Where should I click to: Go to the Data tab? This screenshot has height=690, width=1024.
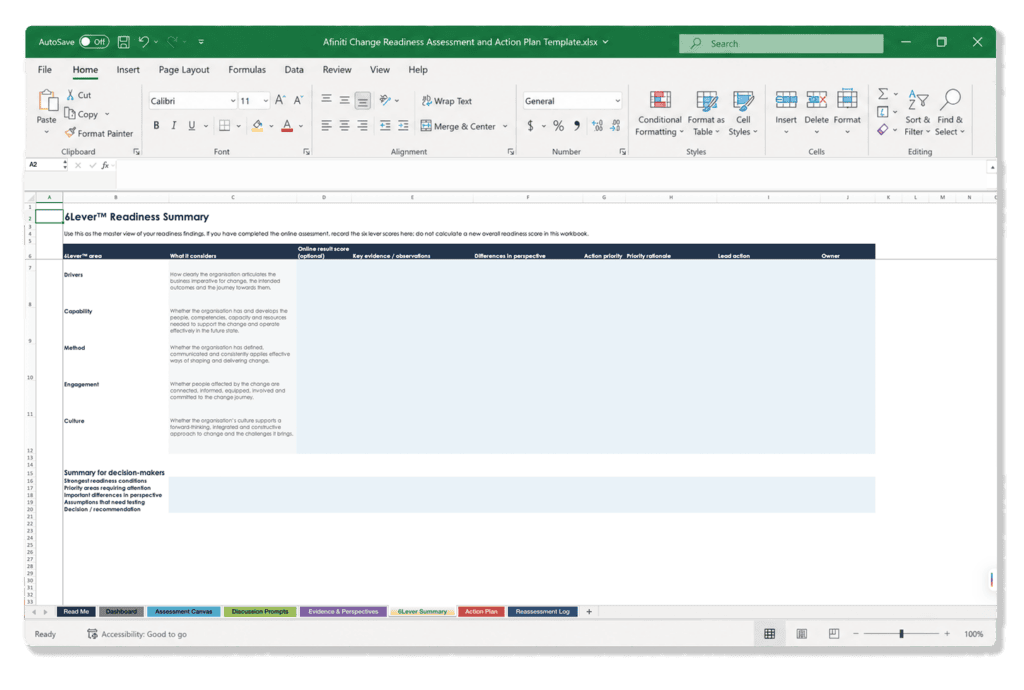pos(294,69)
